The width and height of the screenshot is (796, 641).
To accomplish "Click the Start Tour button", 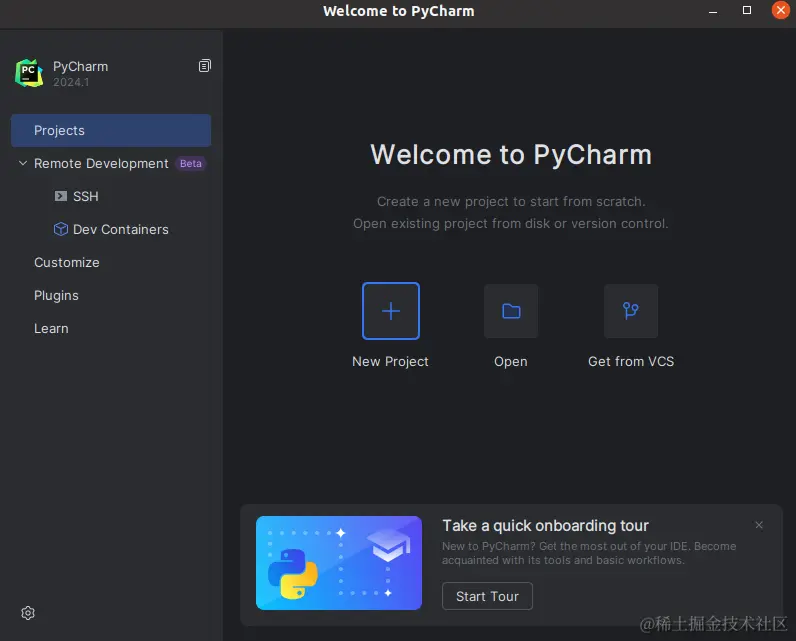I will pos(487,596).
